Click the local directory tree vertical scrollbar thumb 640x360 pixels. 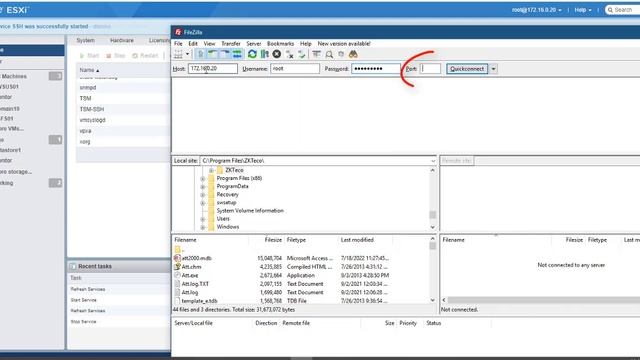[x=433, y=214]
